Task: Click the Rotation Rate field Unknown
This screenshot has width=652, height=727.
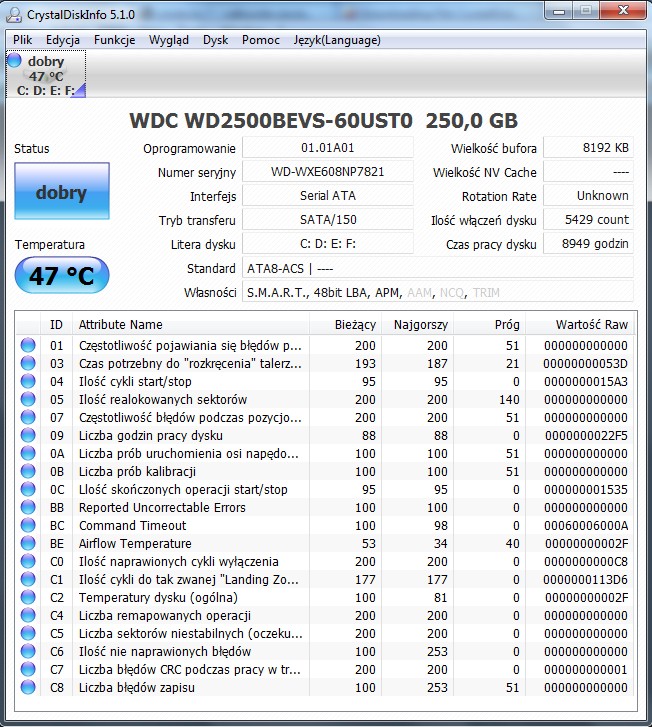Action: tap(588, 196)
